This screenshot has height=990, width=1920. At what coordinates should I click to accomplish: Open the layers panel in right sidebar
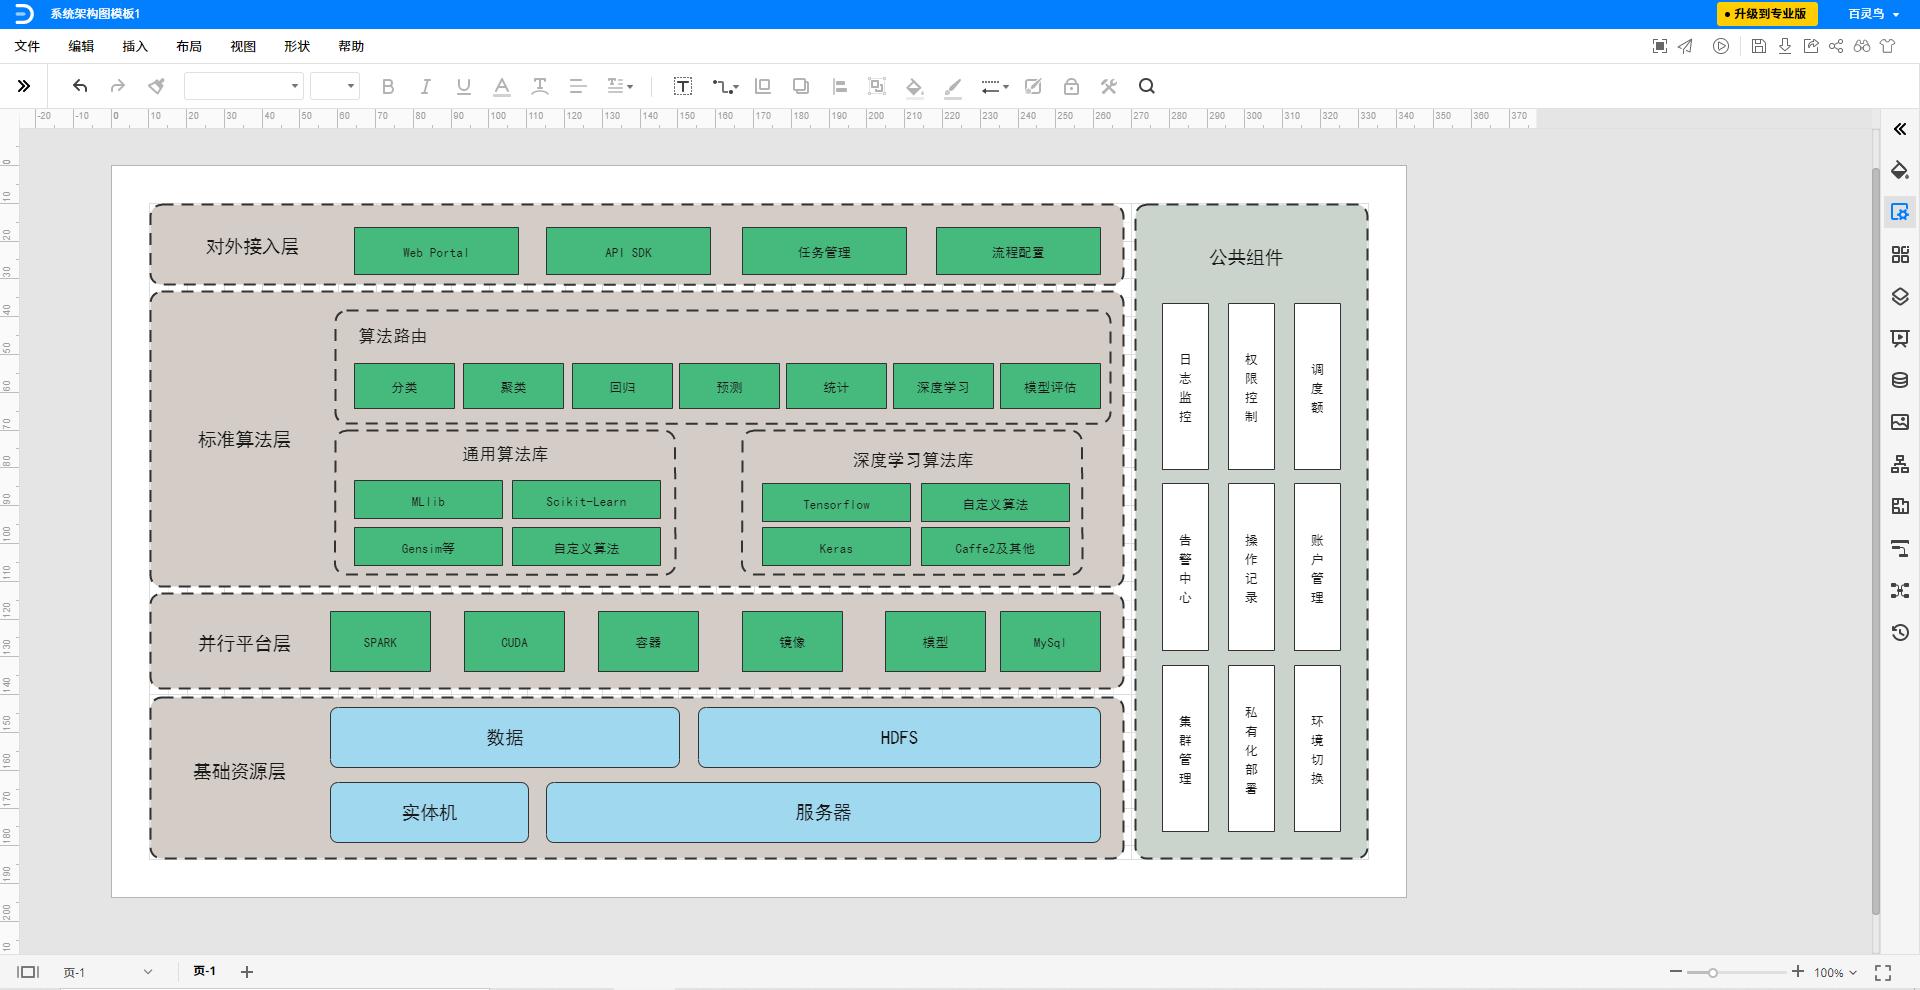(x=1900, y=297)
